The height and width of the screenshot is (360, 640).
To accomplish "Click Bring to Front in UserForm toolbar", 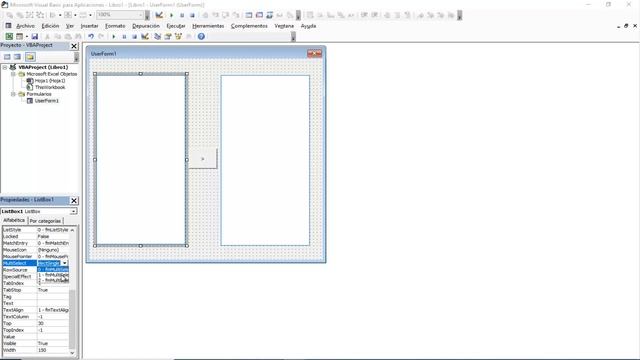I will click(9, 15).
